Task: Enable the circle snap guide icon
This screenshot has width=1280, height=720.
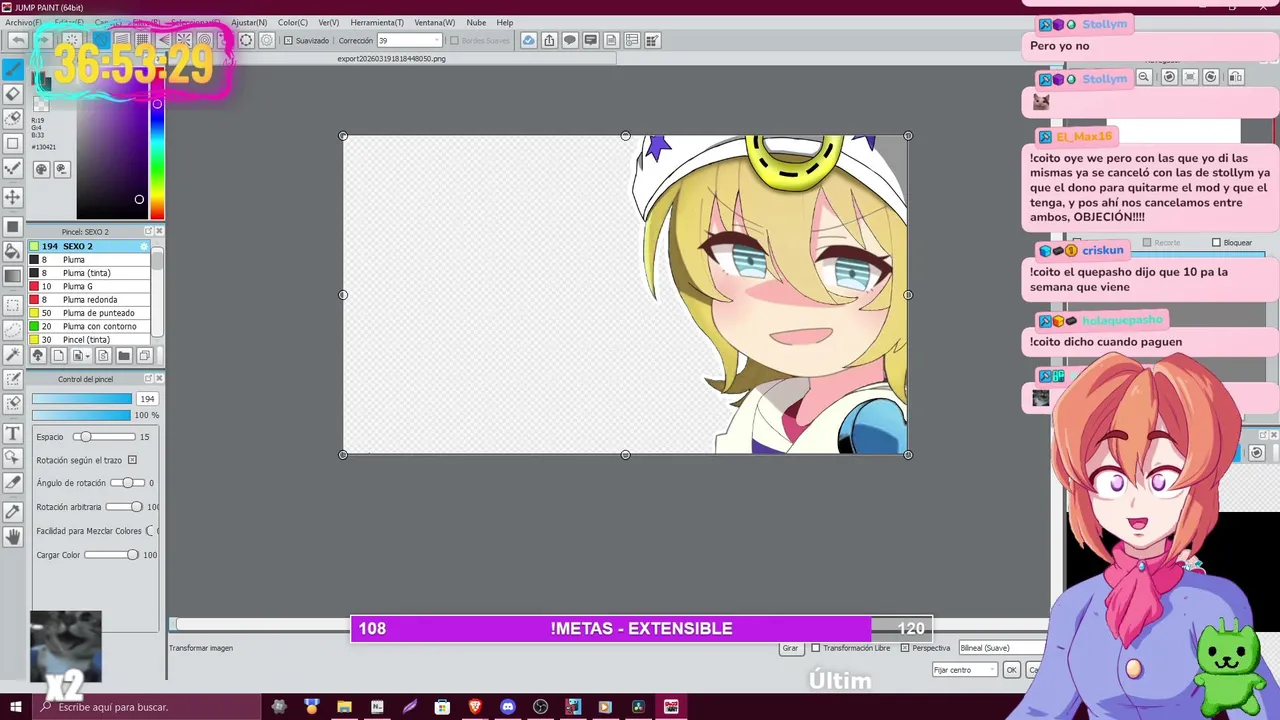Action: pos(246,40)
